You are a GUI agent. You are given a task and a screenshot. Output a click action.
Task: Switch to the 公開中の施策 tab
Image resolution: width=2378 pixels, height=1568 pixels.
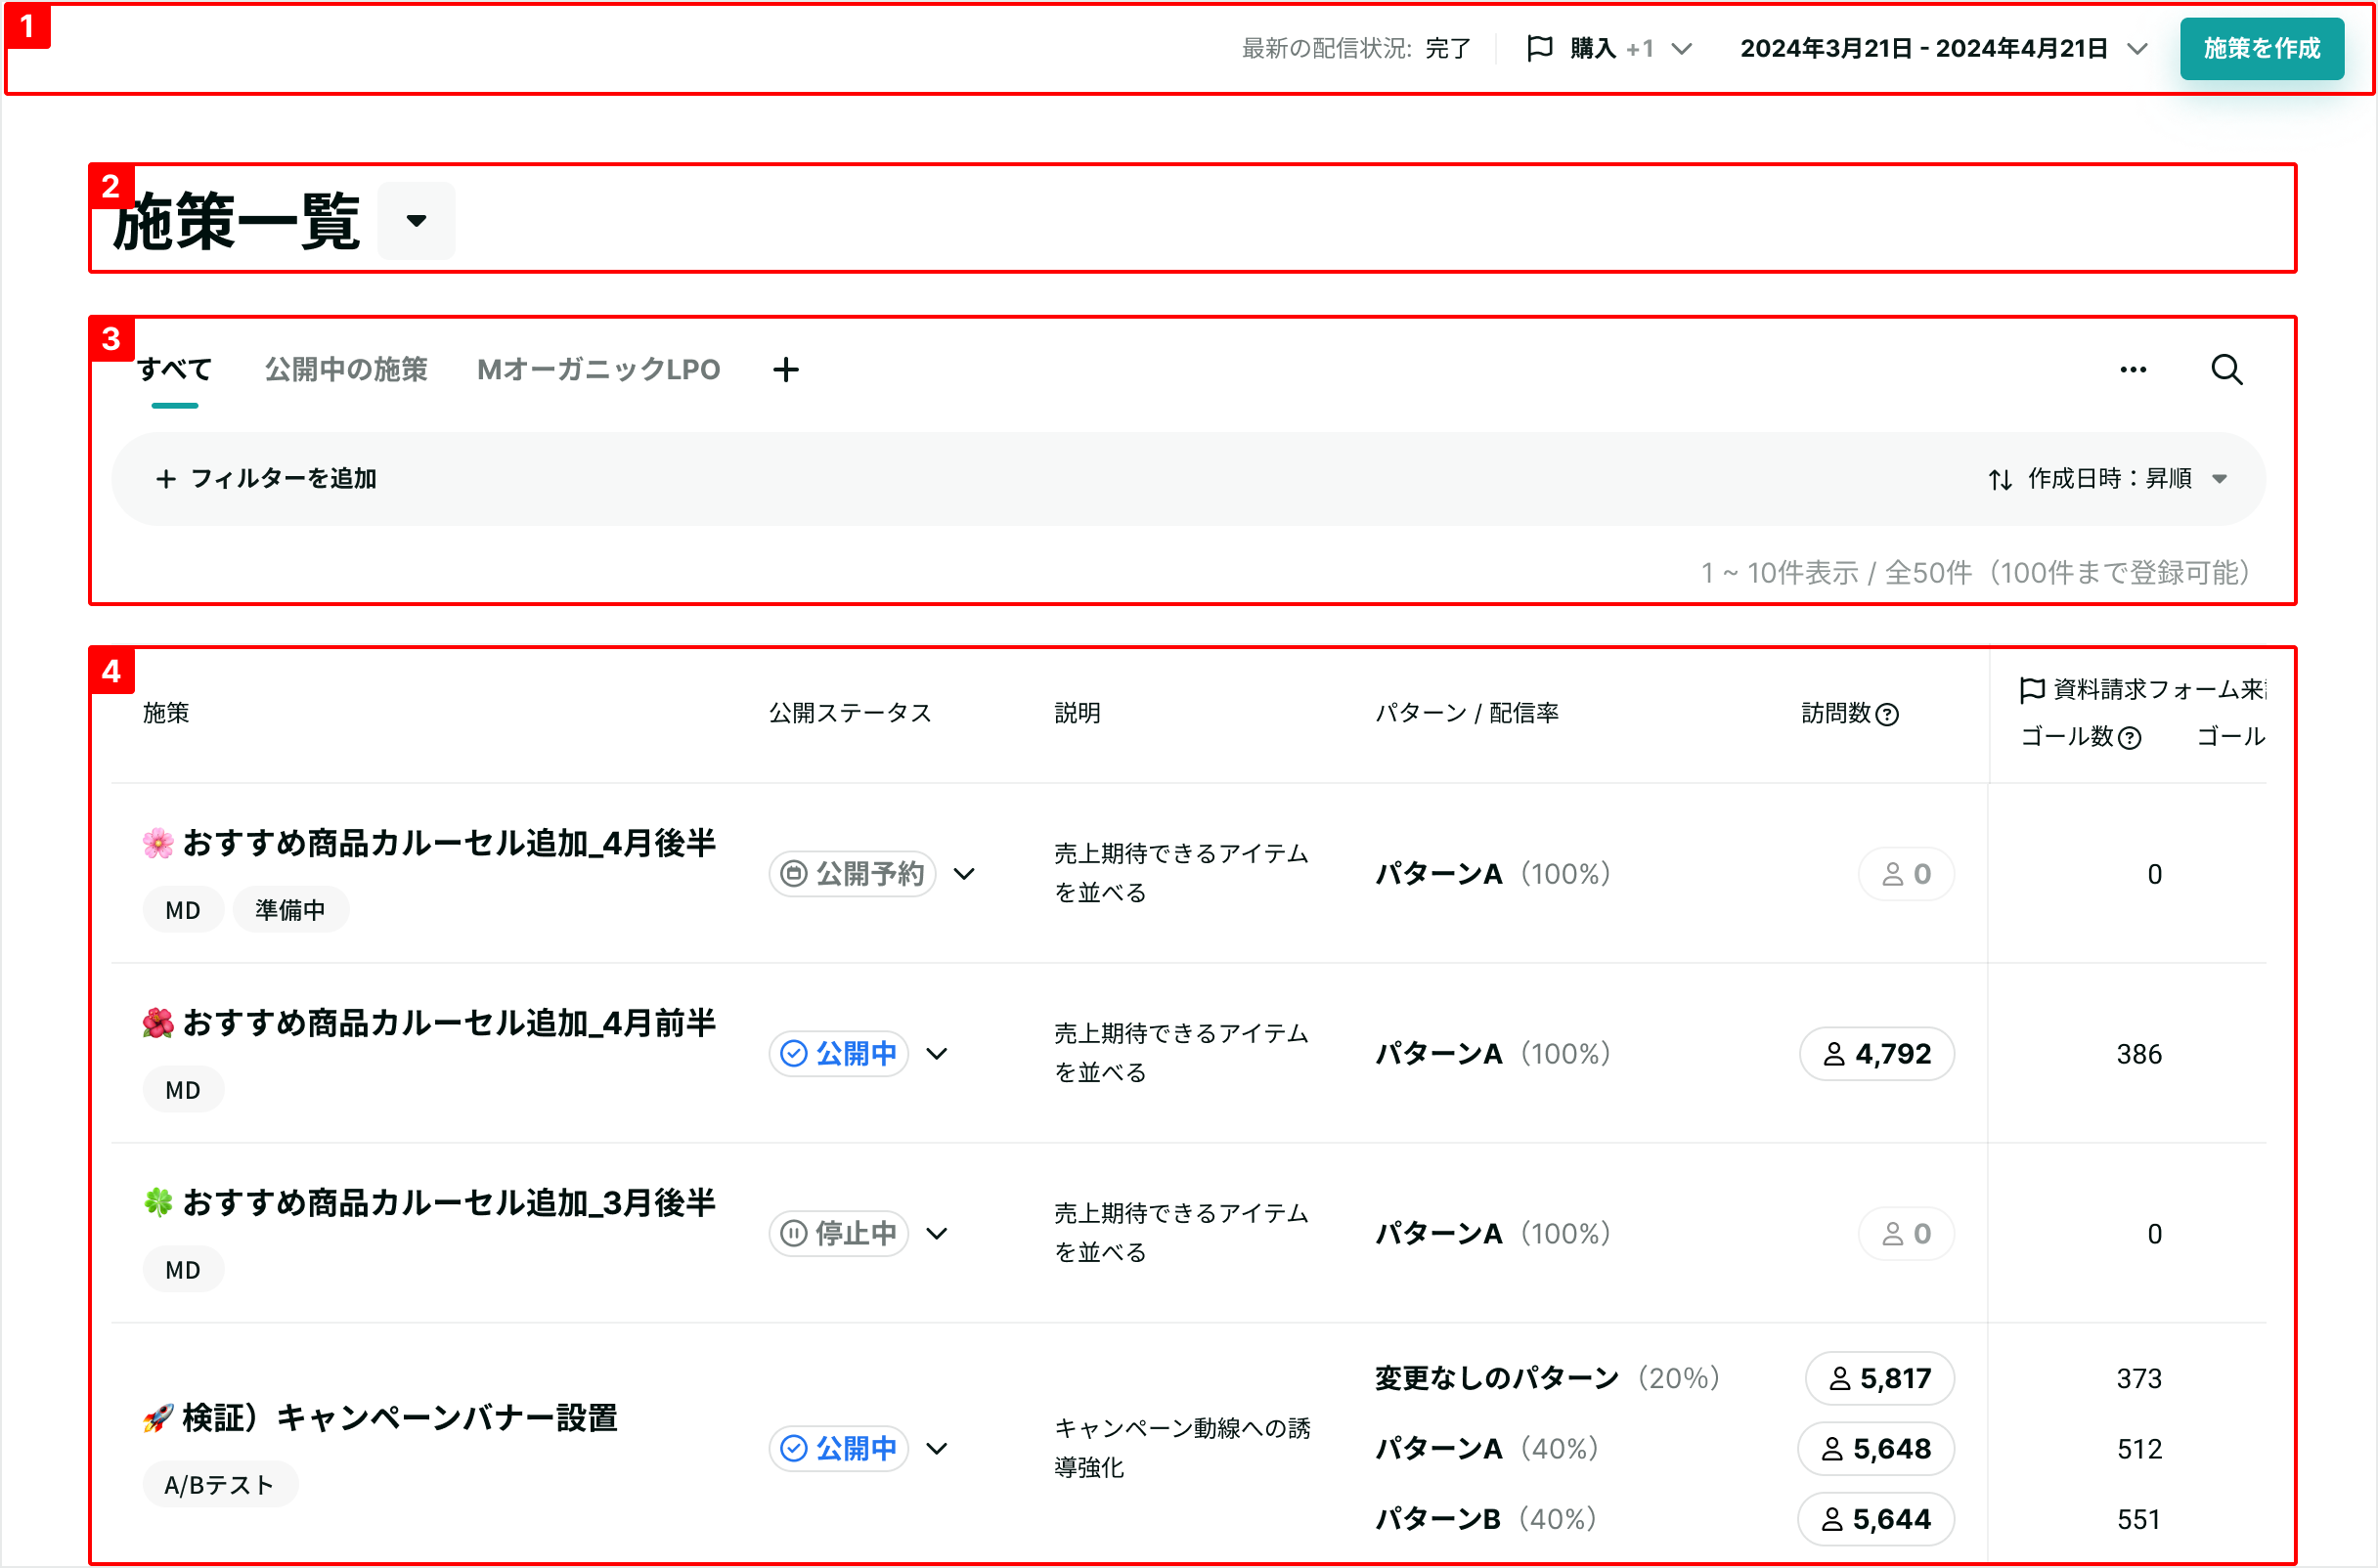(x=346, y=369)
